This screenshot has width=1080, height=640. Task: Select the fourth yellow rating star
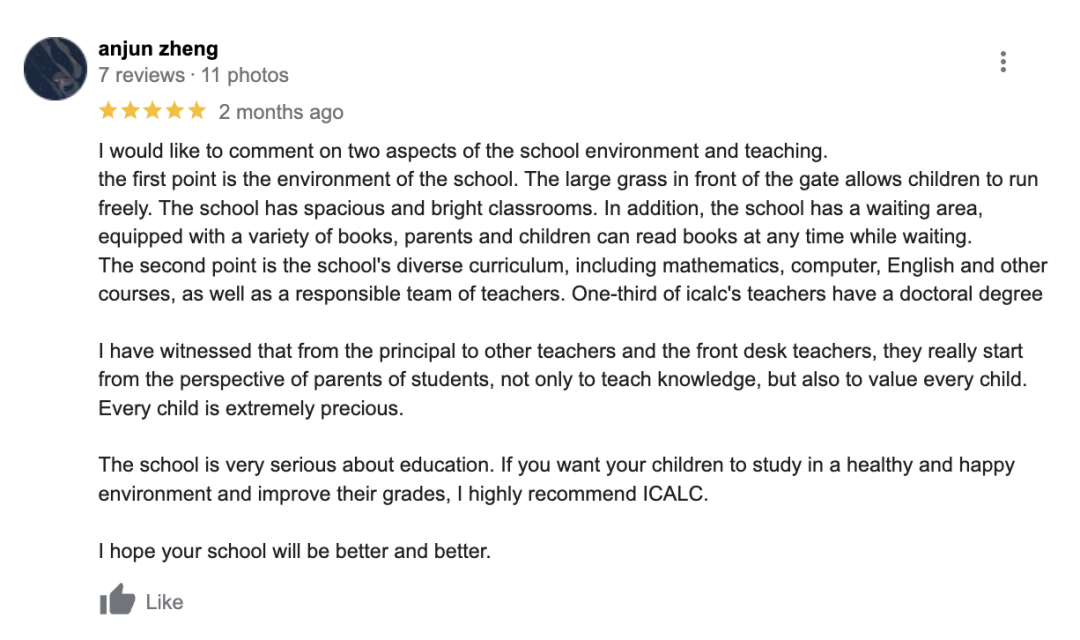coord(175,111)
